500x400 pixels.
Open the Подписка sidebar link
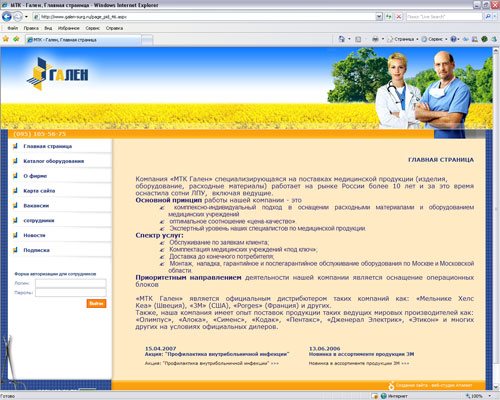pos(36,250)
